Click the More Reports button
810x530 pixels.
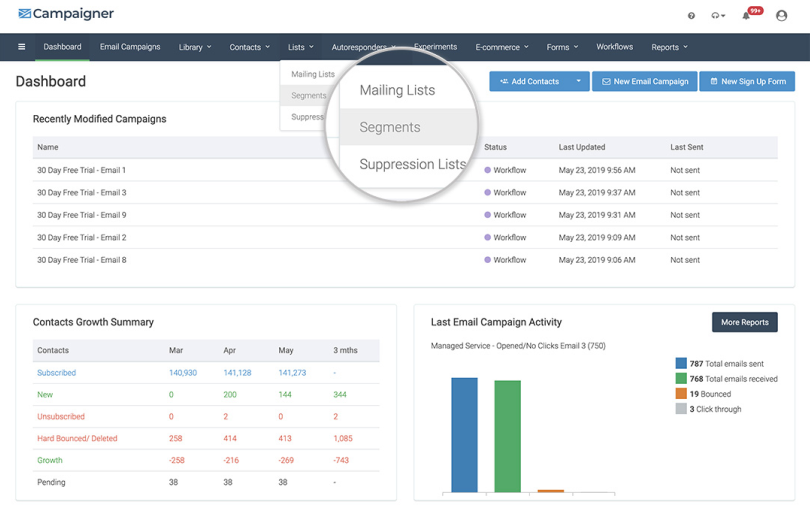[x=744, y=322]
